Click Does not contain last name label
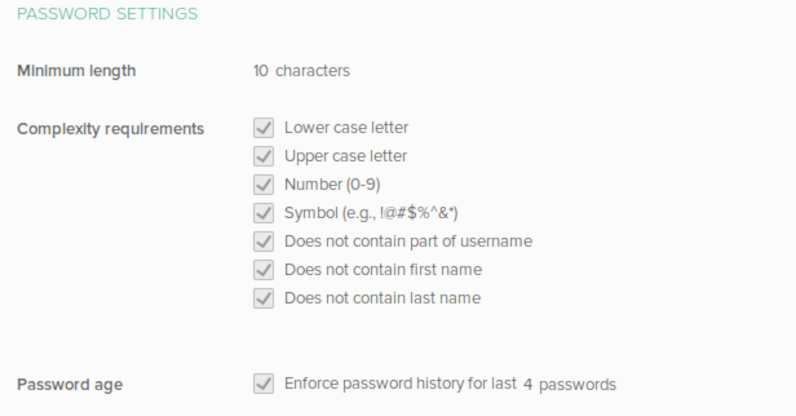 [382, 298]
